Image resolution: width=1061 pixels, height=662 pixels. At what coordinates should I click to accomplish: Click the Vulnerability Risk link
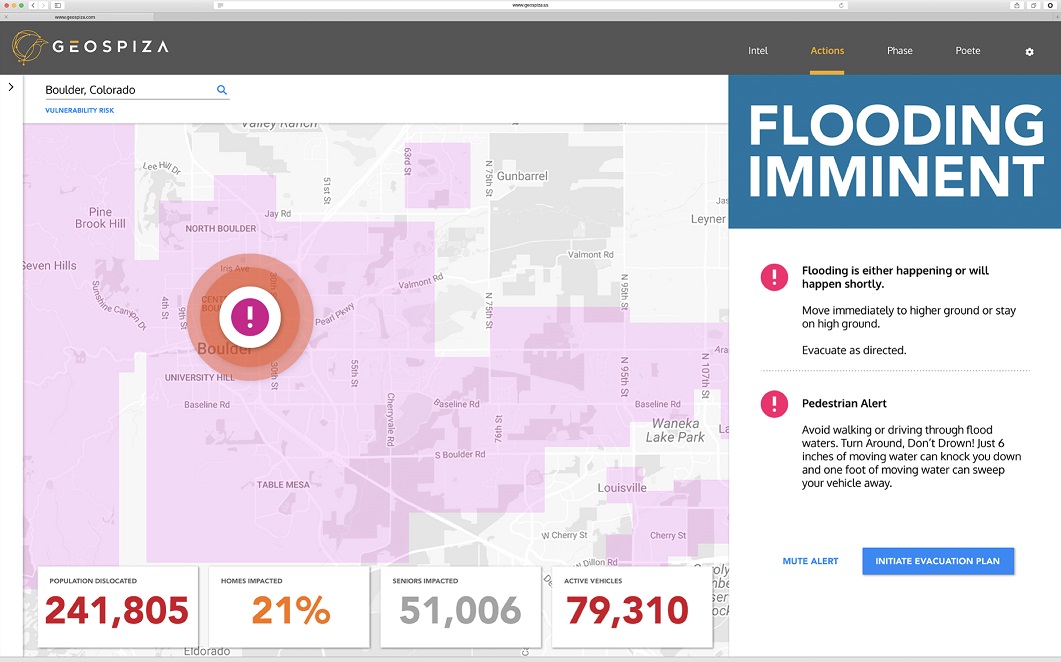80,110
